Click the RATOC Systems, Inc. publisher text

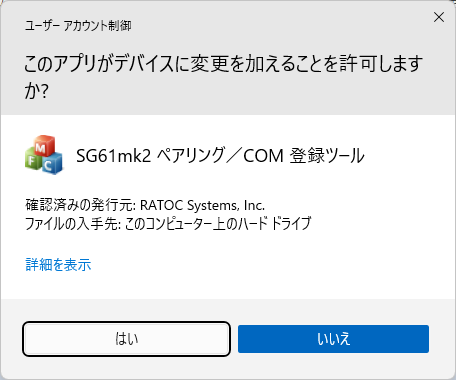[202, 205]
